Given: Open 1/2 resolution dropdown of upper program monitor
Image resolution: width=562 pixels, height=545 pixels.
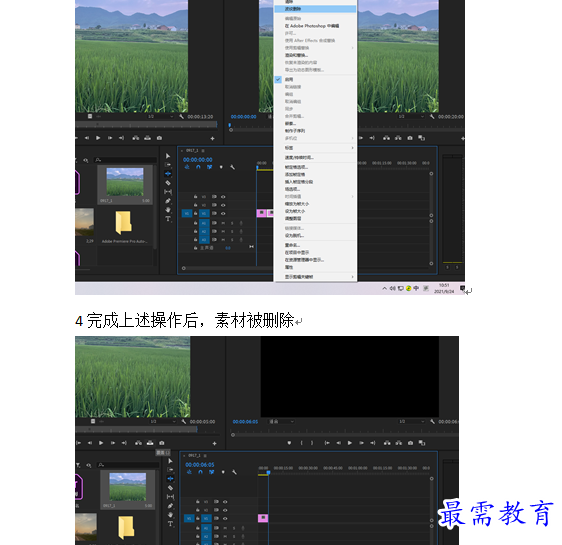Looking at the screenshot, I should point(412,117).
